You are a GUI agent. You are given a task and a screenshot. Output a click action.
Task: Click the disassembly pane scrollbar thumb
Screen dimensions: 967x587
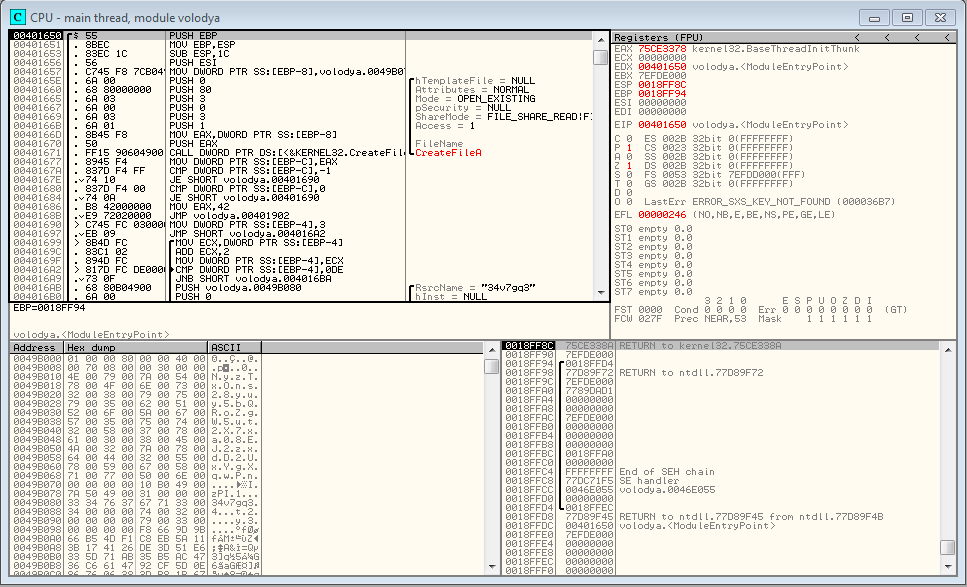tap(600, 57)
